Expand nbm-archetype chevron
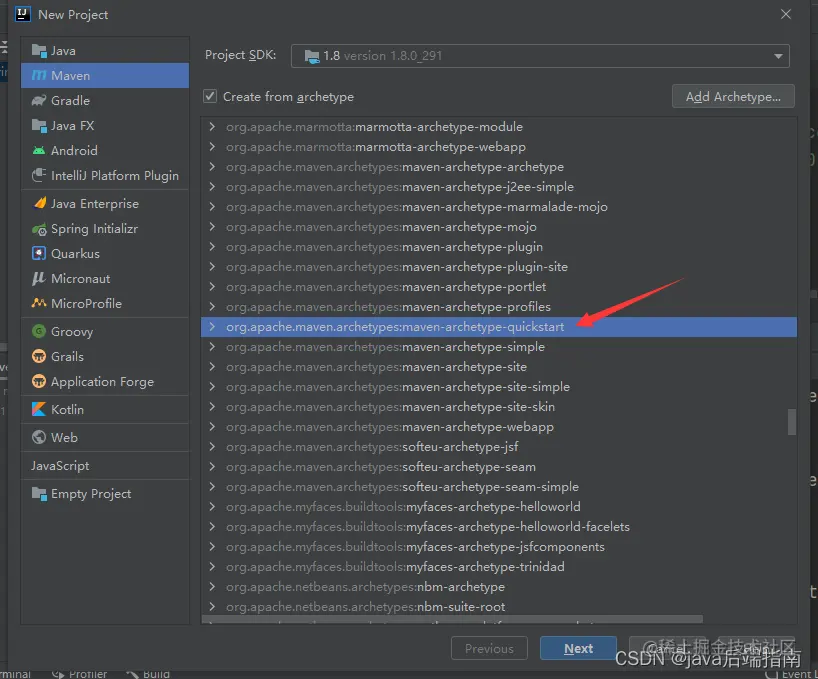Viewport: 818px width, 679px height. pos(212,587)
